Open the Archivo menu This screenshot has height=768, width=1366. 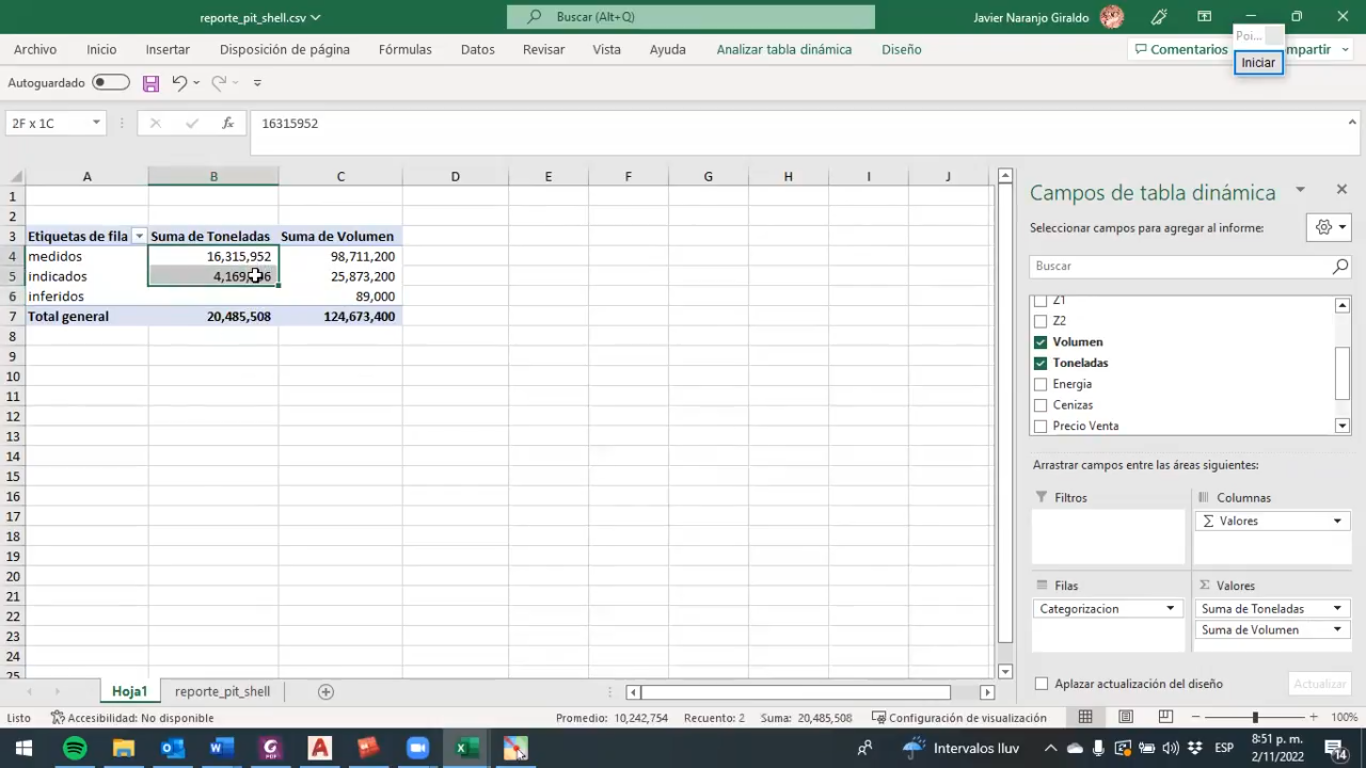(35, 49)
